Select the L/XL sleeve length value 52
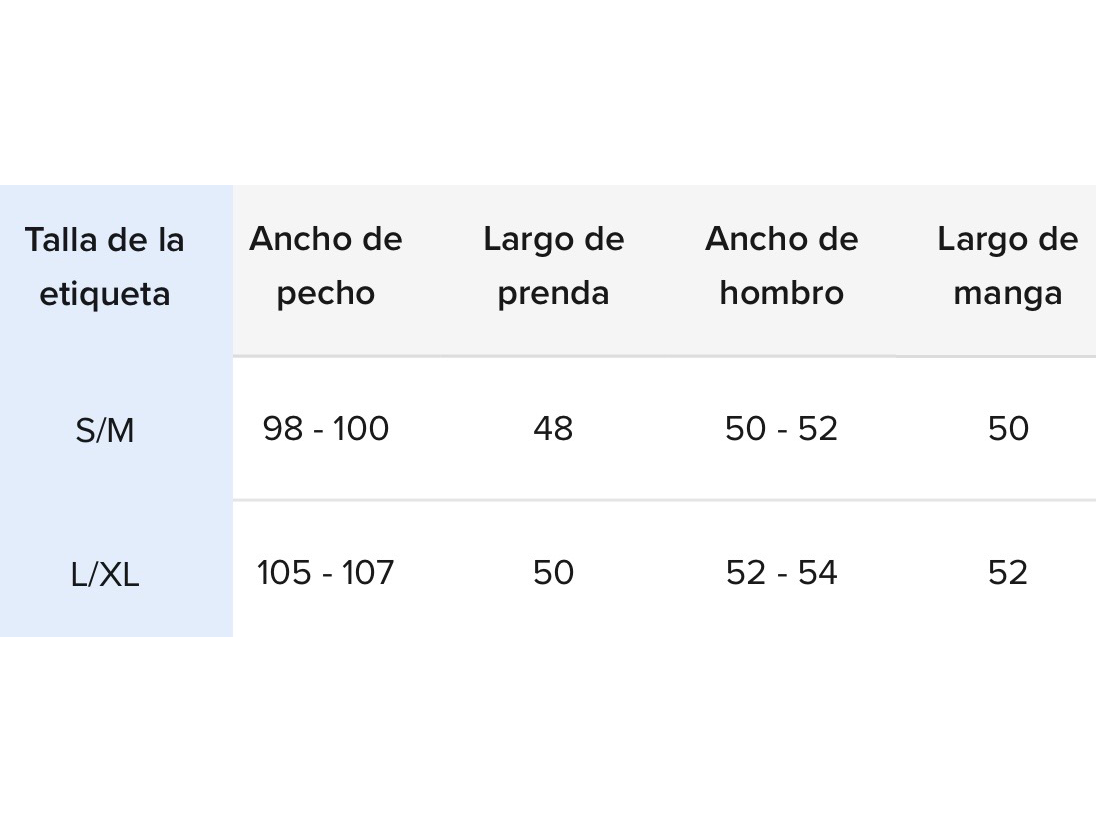This screenshot has width=1096, height=822. (1008, 573)
